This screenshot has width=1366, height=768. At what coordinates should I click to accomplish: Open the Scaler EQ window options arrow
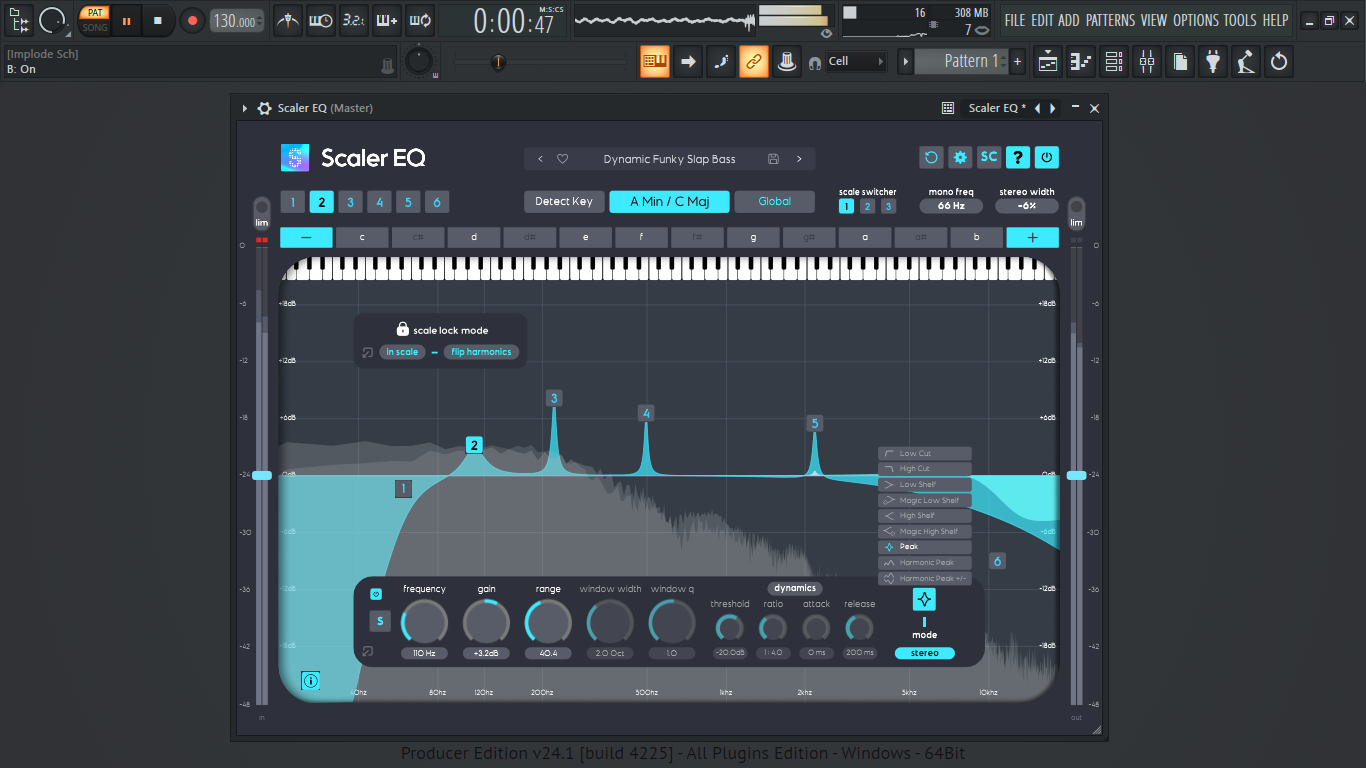click(245, 108)
